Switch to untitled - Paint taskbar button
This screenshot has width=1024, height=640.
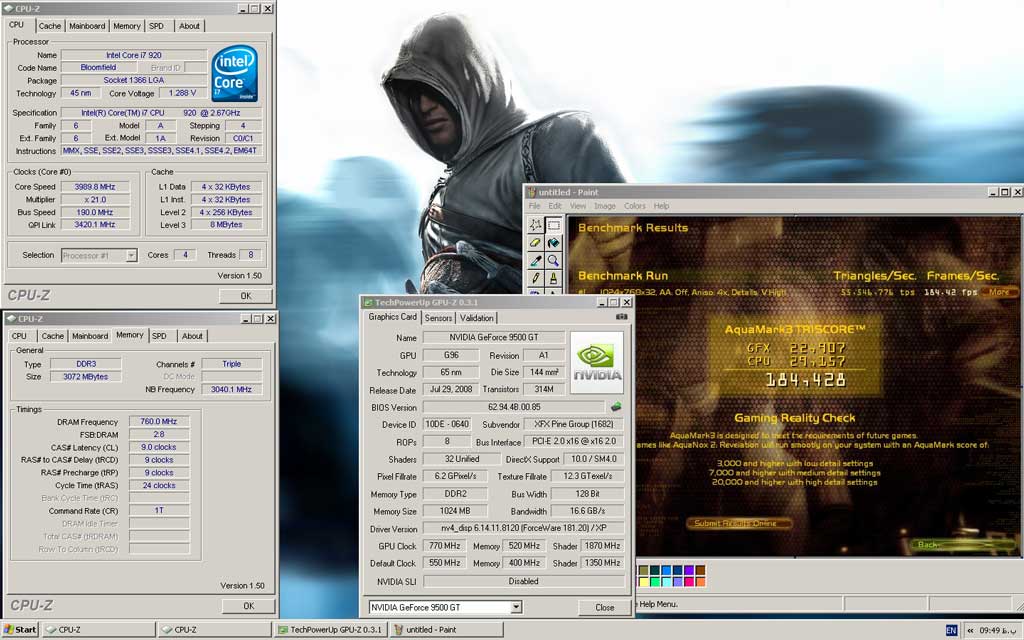coord(446,630)
